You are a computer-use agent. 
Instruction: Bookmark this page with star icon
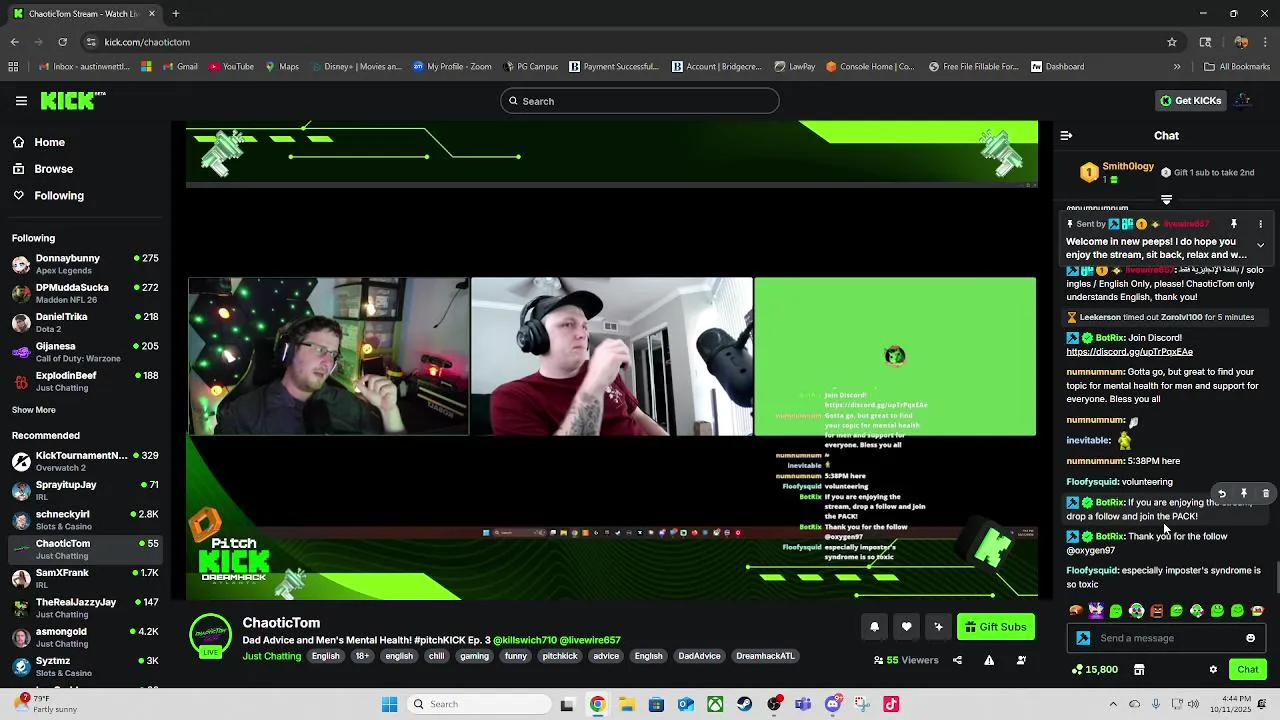1172,42
